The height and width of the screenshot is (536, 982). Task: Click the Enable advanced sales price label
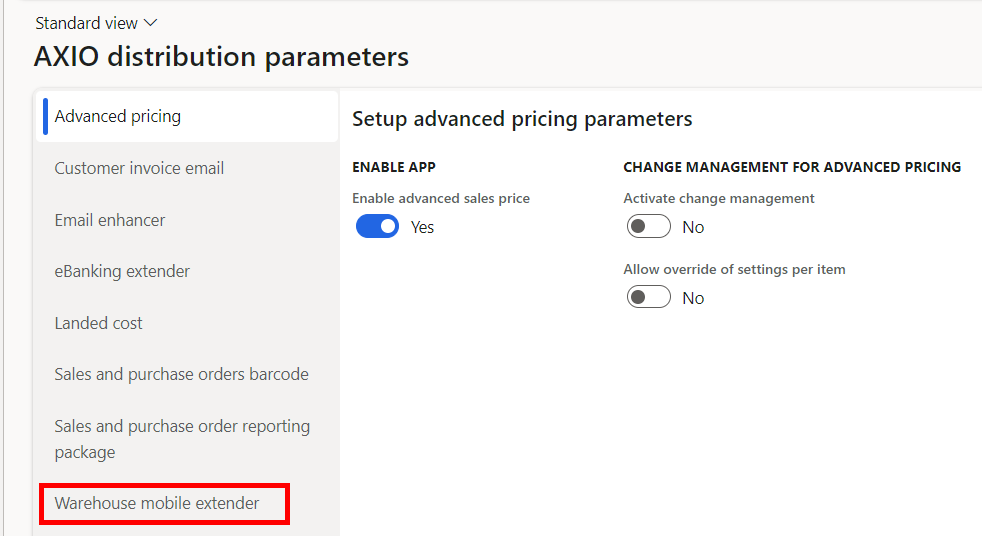point(441,198)
